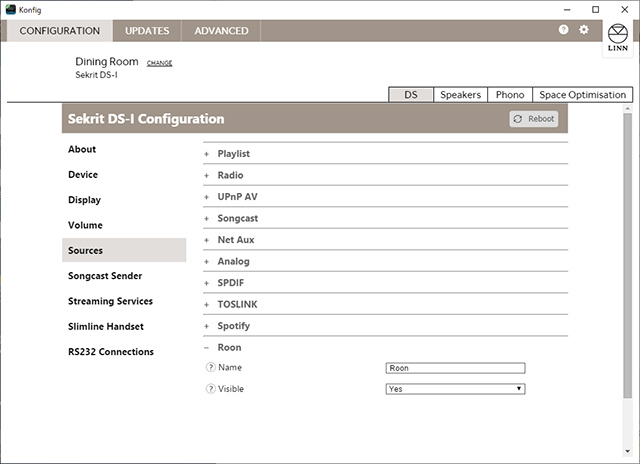Select the Speakers tab
Screen dimensions: 640x464
[x=460, y=95]
